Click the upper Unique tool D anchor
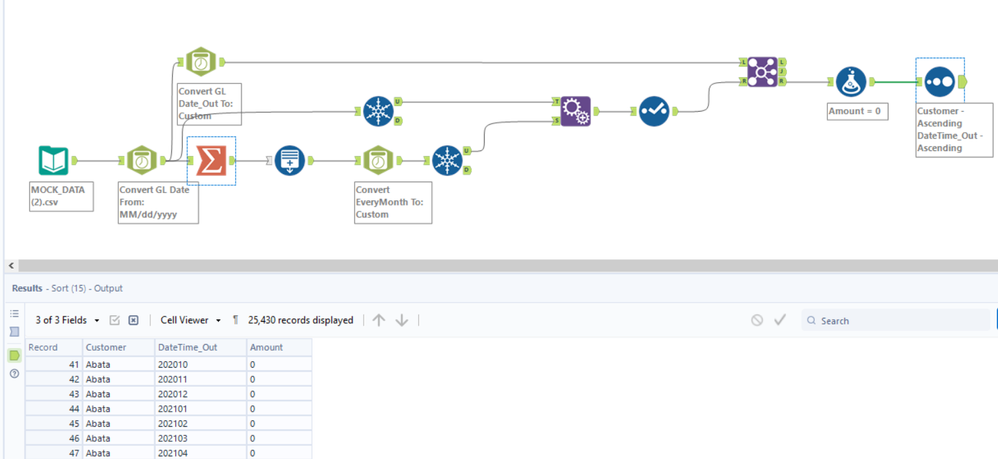This screenshot has height=459, width=998. coord(398,121)
